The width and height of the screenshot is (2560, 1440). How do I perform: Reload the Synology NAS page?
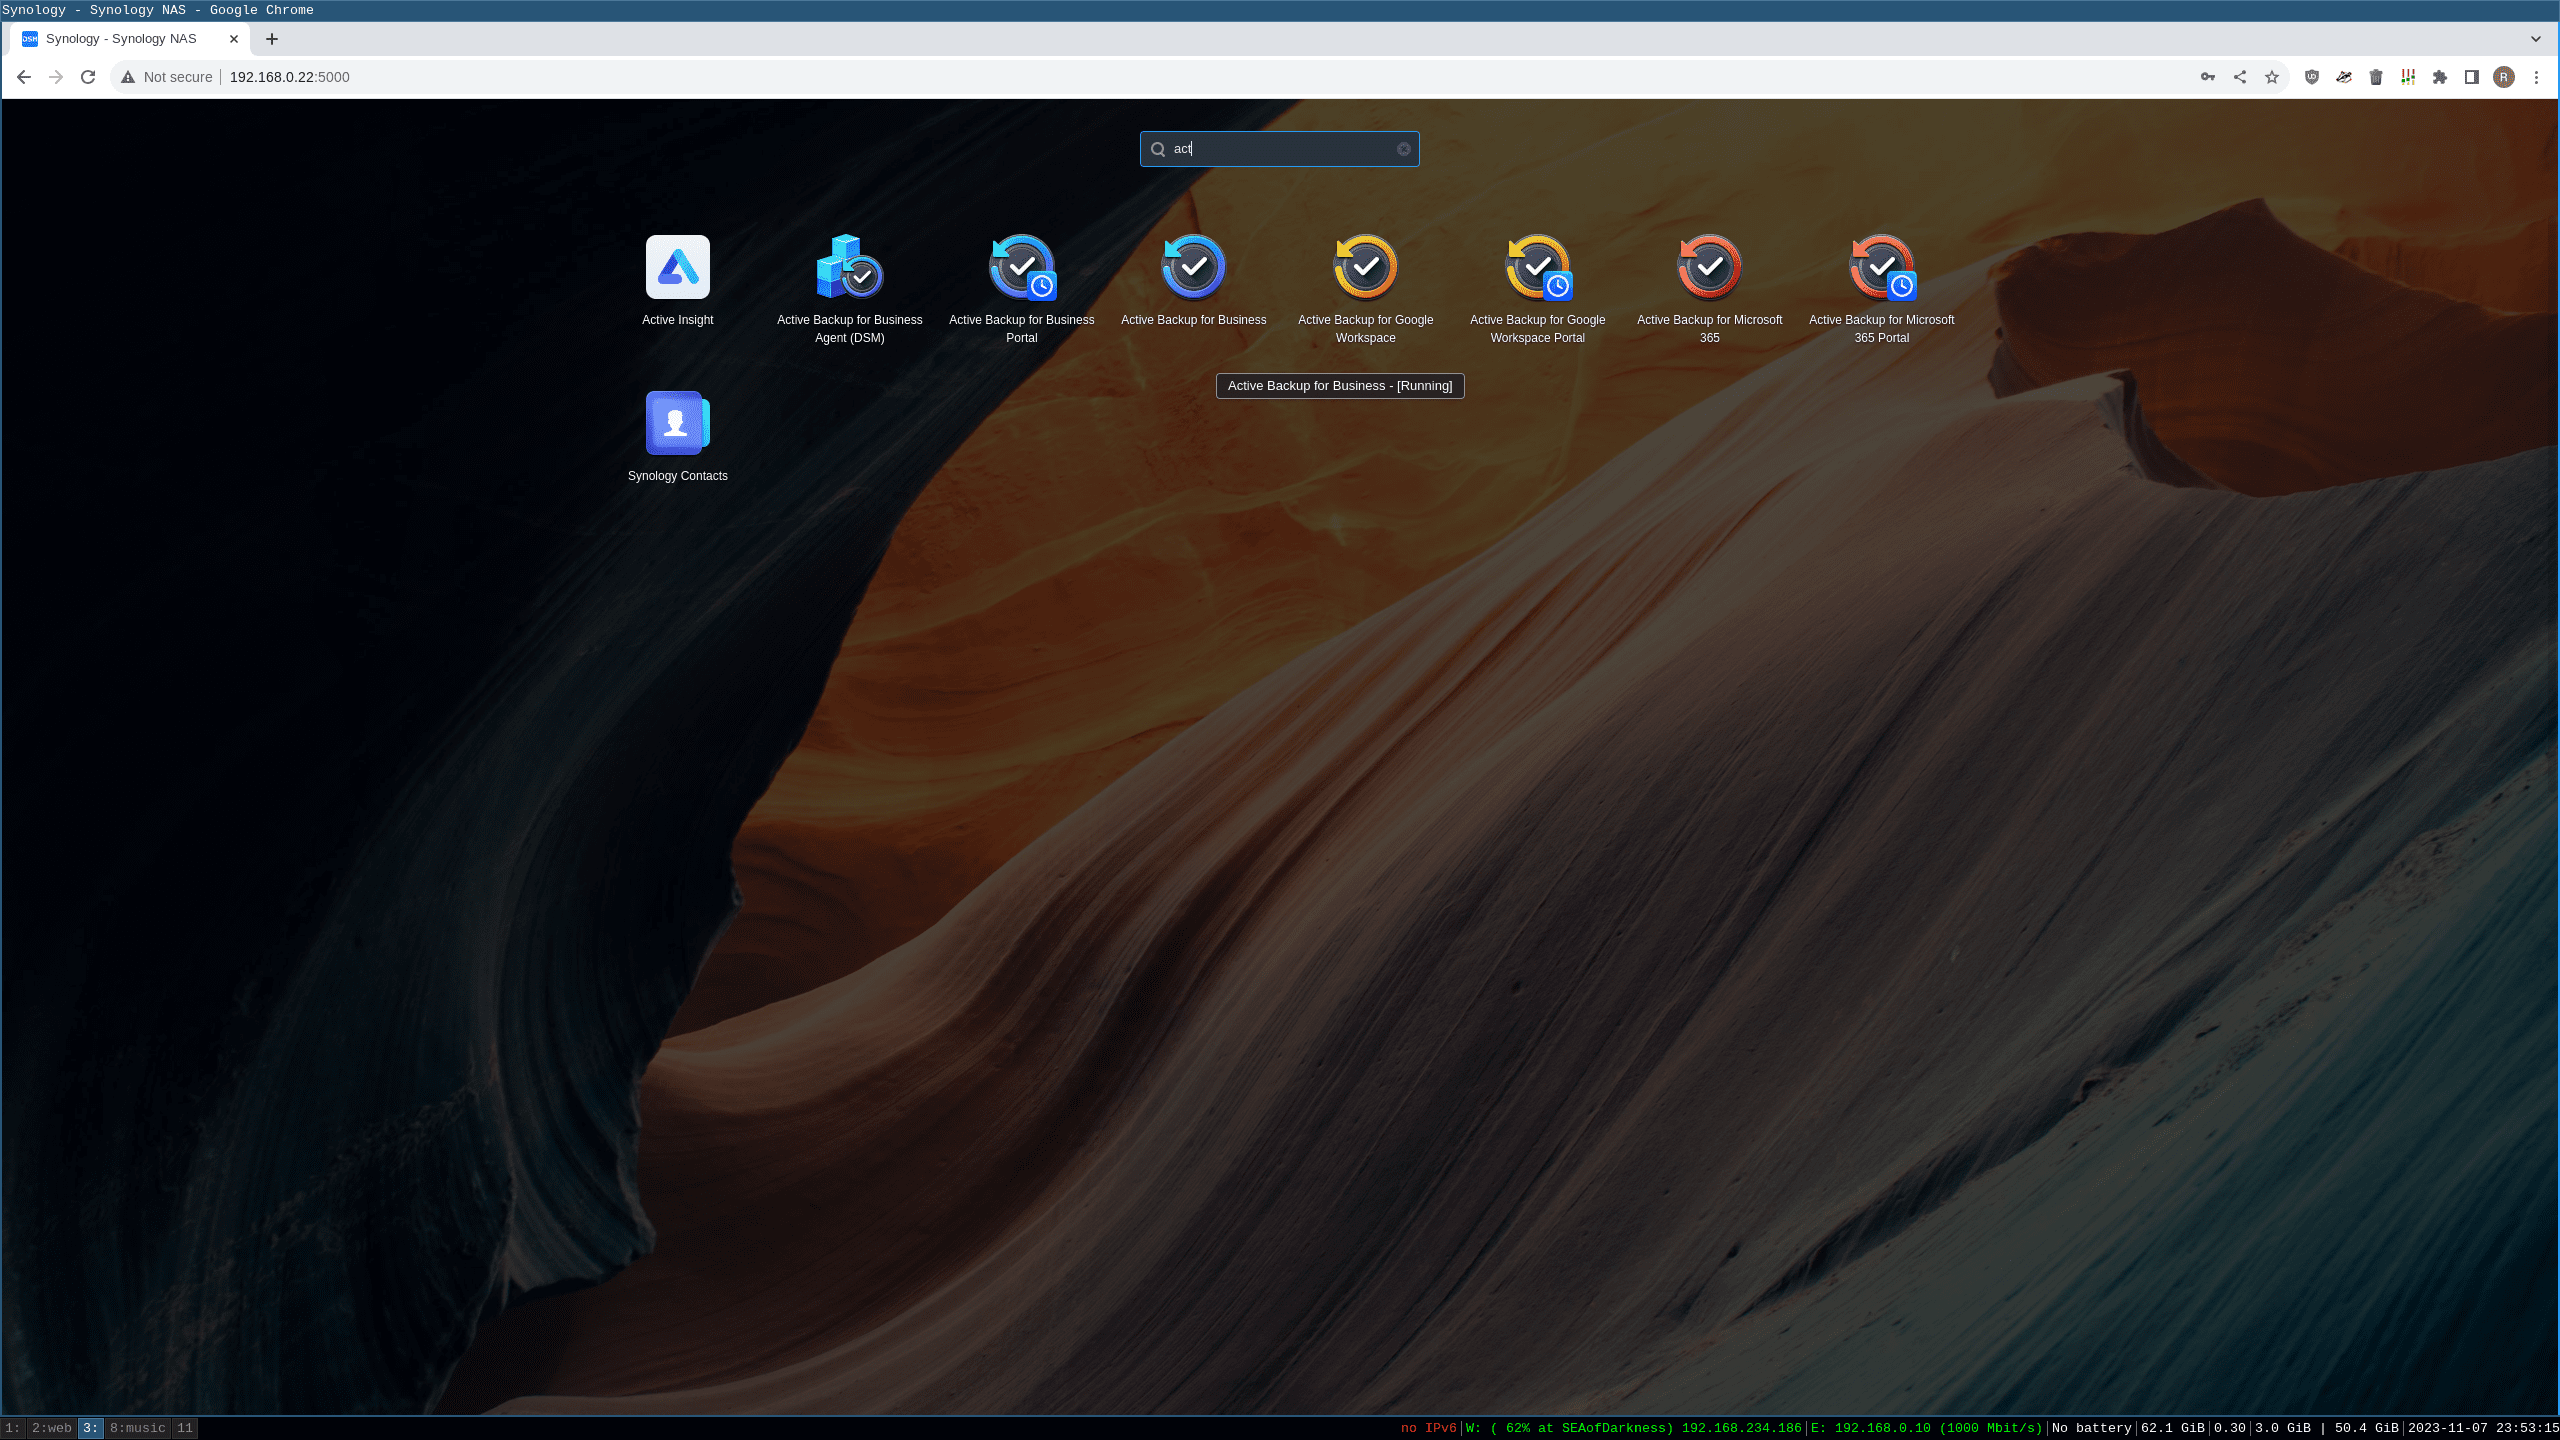(88, 77)
